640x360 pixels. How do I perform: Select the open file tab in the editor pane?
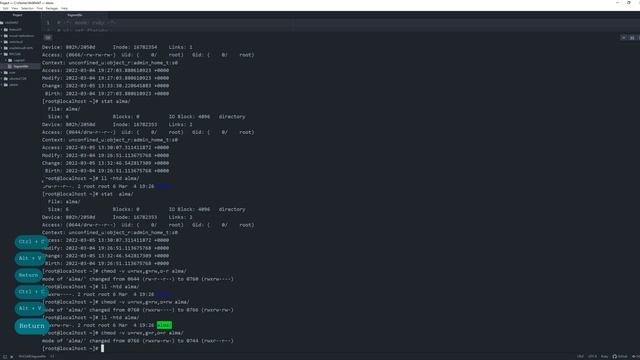click(x=74, y=15)
